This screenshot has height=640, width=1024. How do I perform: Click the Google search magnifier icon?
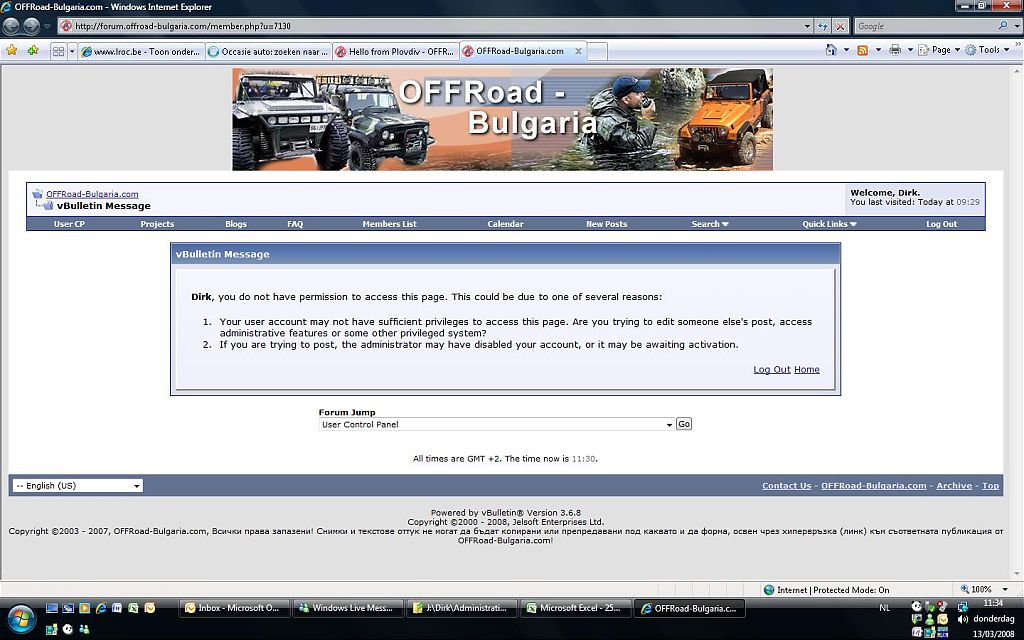click(1002, 25)
